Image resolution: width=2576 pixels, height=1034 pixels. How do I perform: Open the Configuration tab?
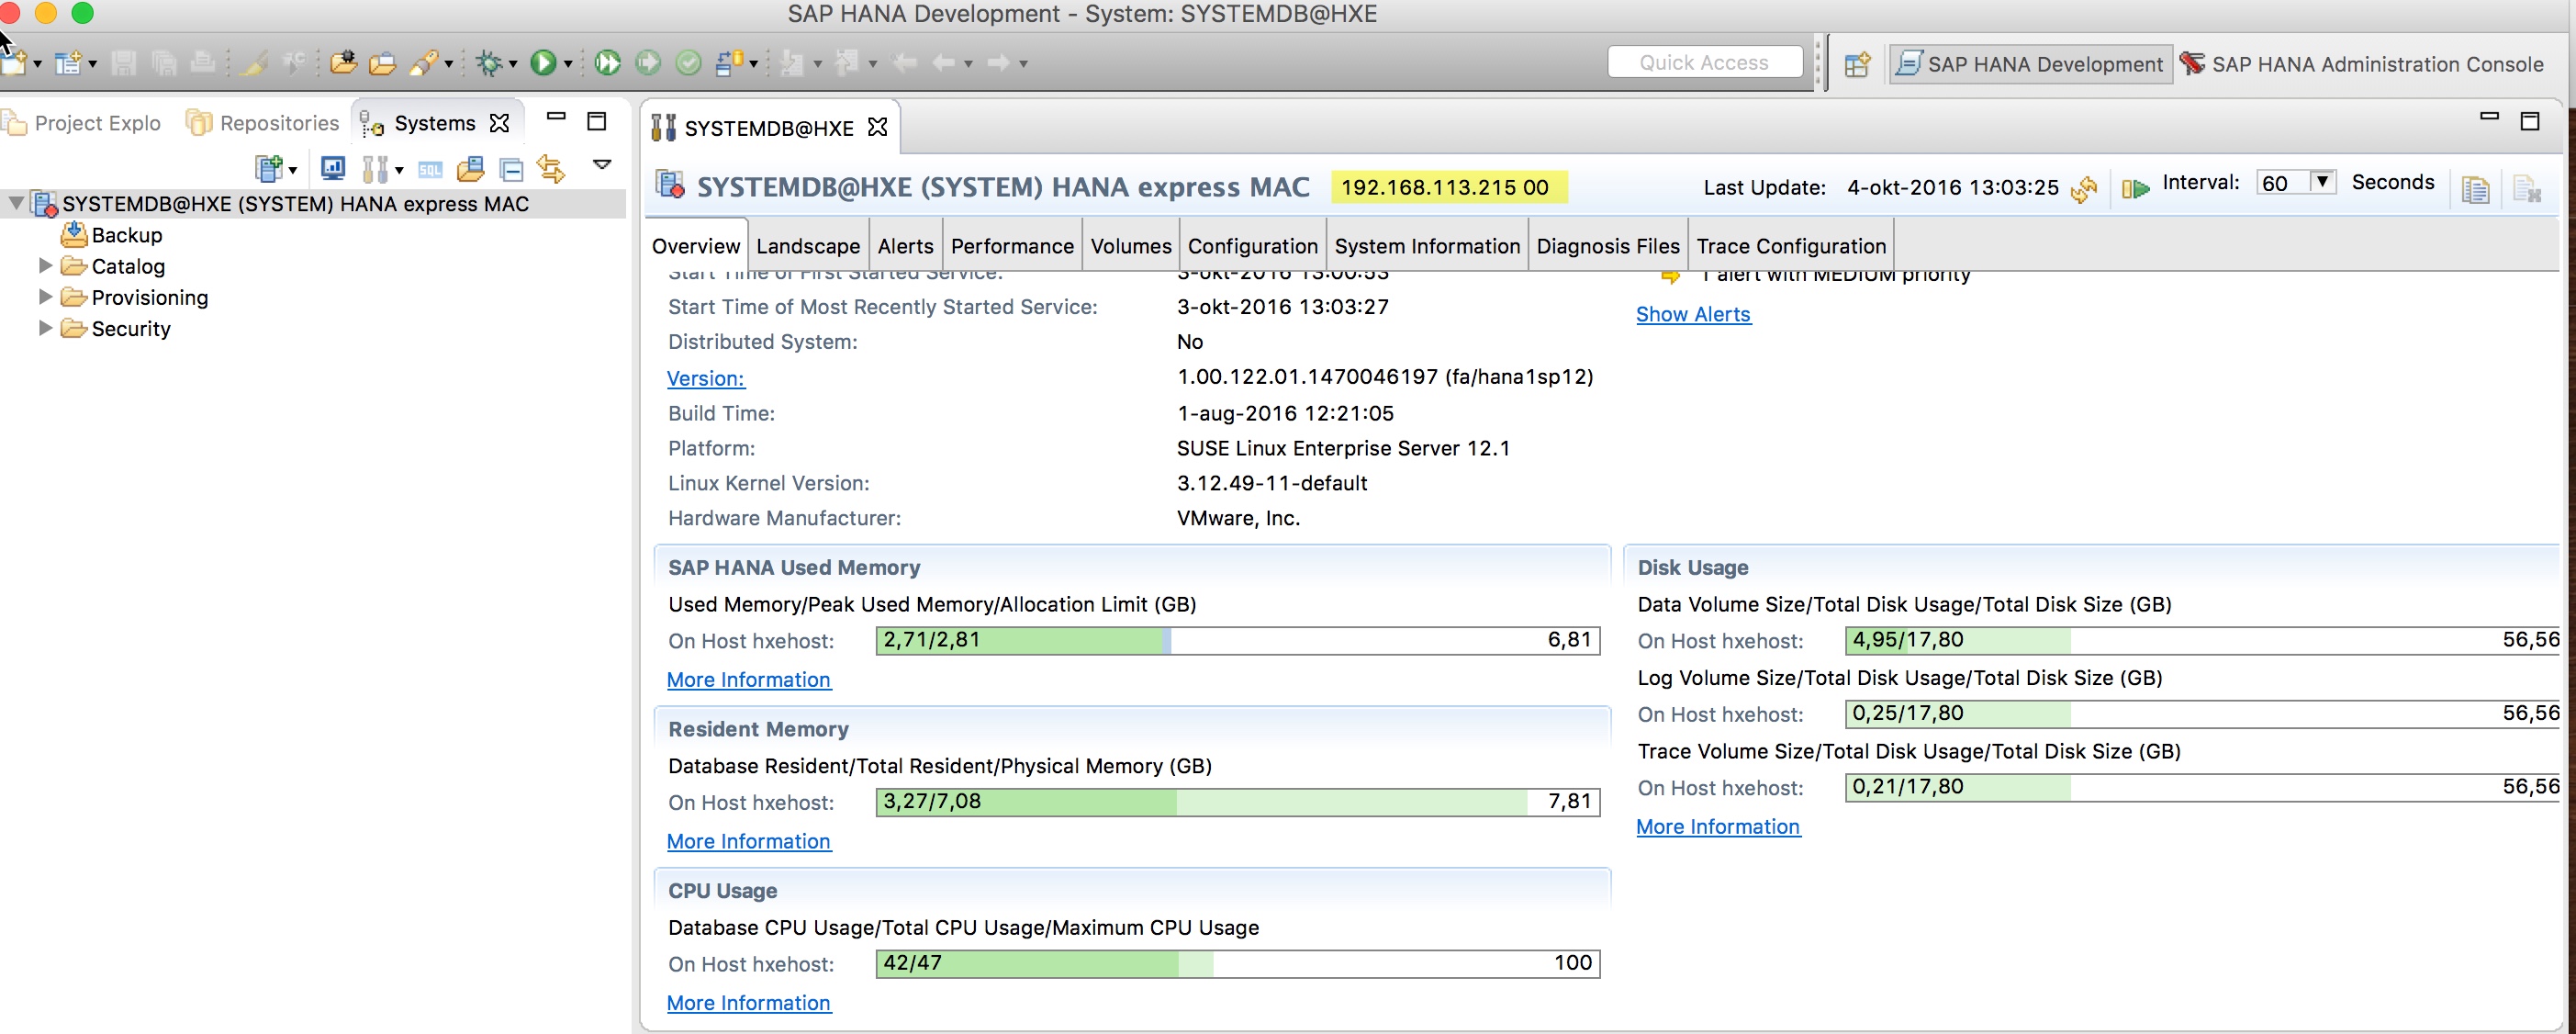1253,246
